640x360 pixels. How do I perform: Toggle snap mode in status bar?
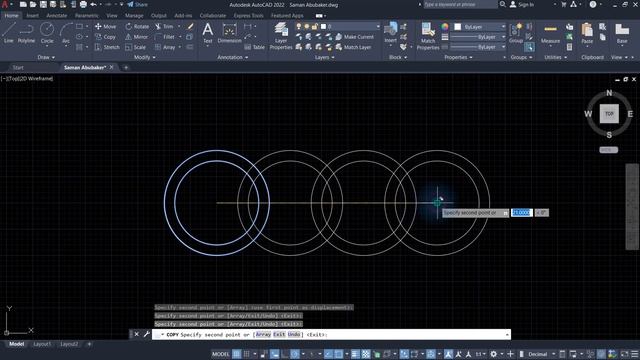point(247,354)
